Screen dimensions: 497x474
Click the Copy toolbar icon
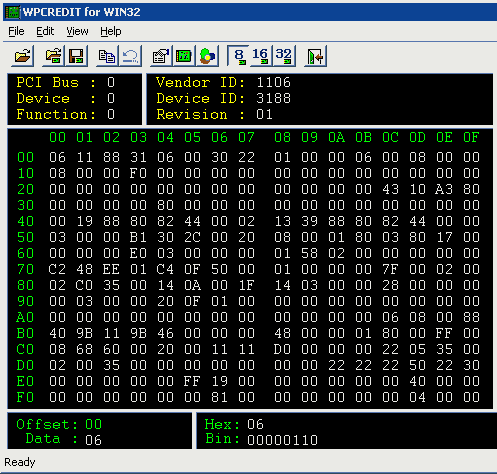[x=107, y=56]
